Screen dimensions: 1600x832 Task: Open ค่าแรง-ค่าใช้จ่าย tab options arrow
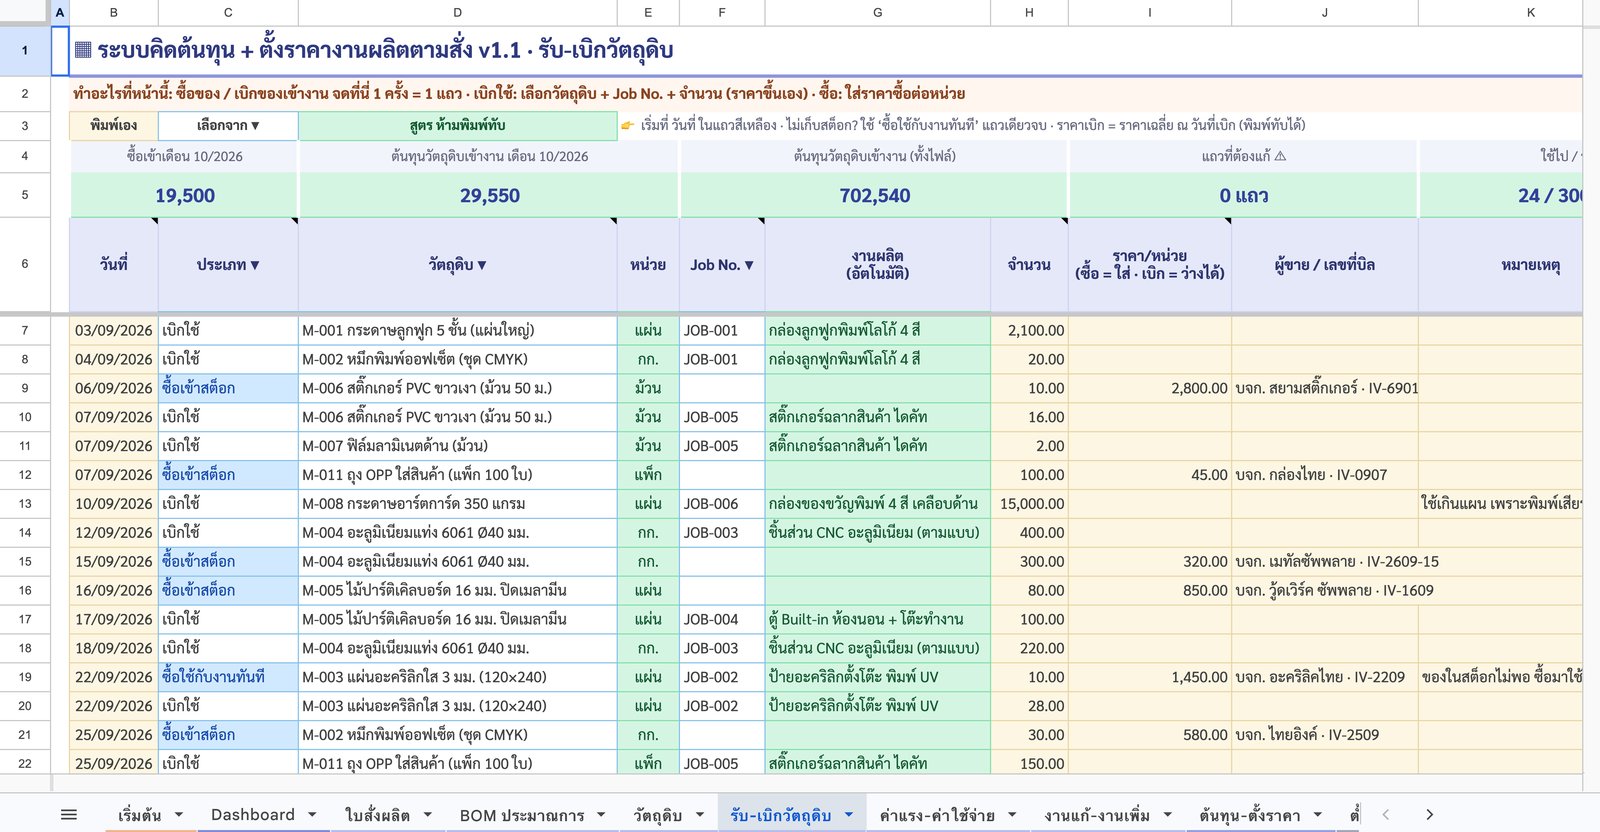[1012, 815]
